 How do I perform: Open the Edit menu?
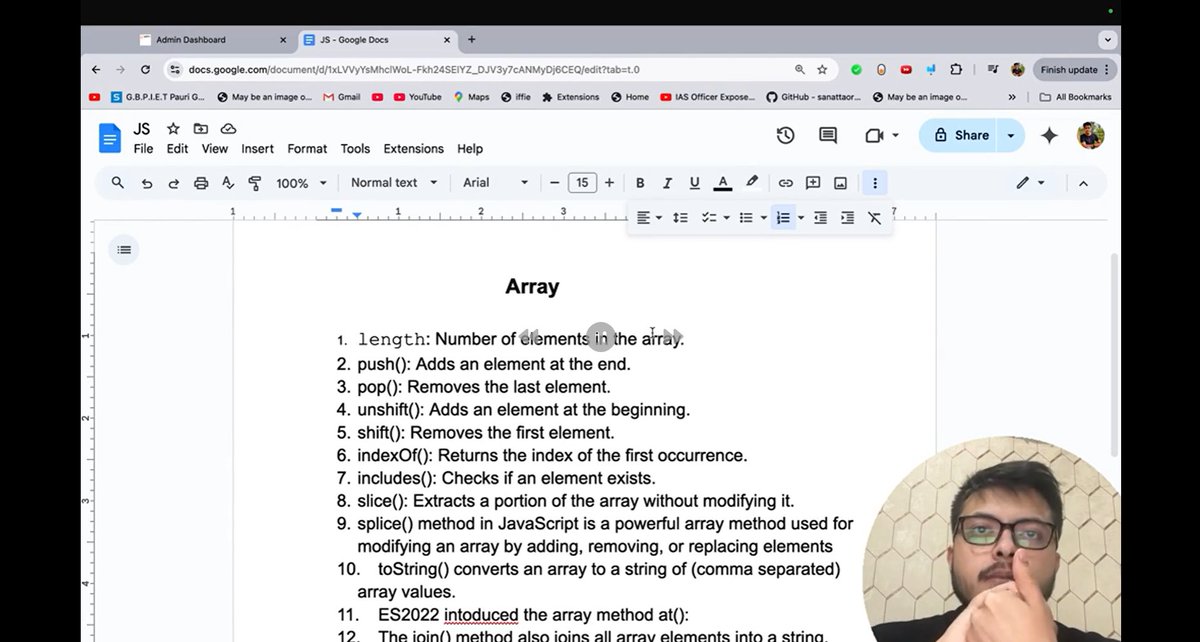click(177, 149)
